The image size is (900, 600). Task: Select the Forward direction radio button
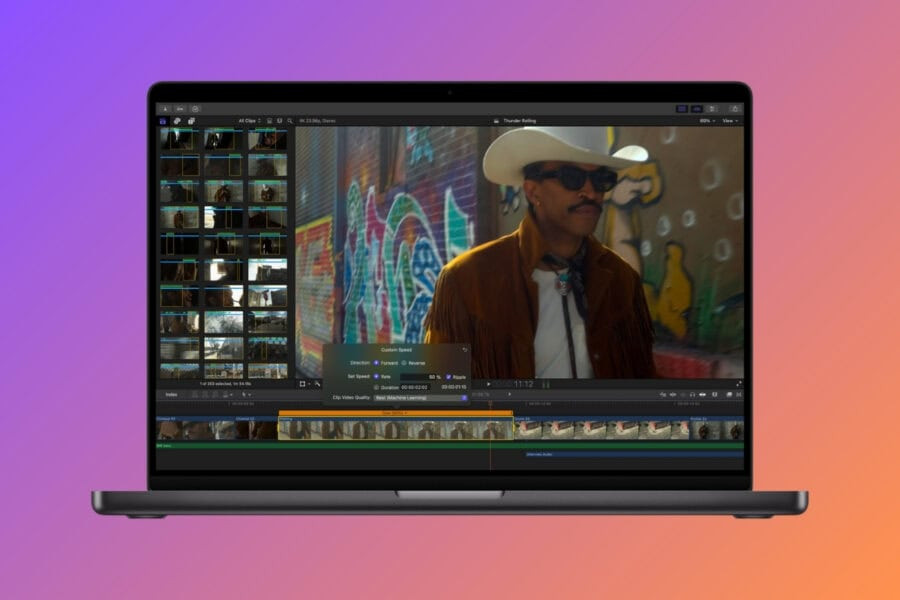coord(376,363)
